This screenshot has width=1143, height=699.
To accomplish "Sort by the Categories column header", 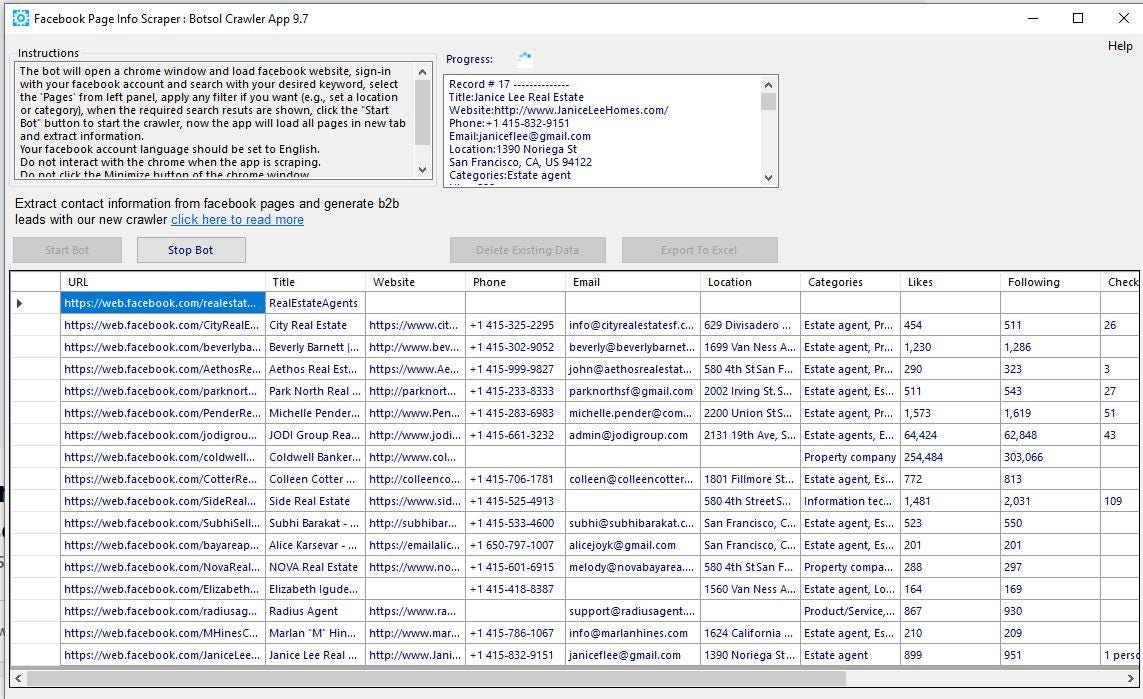I will click(850, 282).
